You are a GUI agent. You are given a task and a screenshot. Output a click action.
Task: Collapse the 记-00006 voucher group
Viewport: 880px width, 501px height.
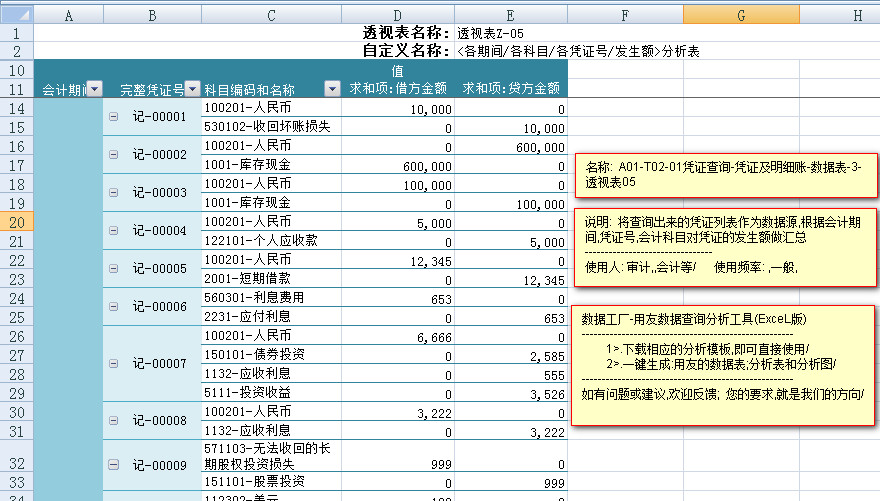click(x=113, y=307)
